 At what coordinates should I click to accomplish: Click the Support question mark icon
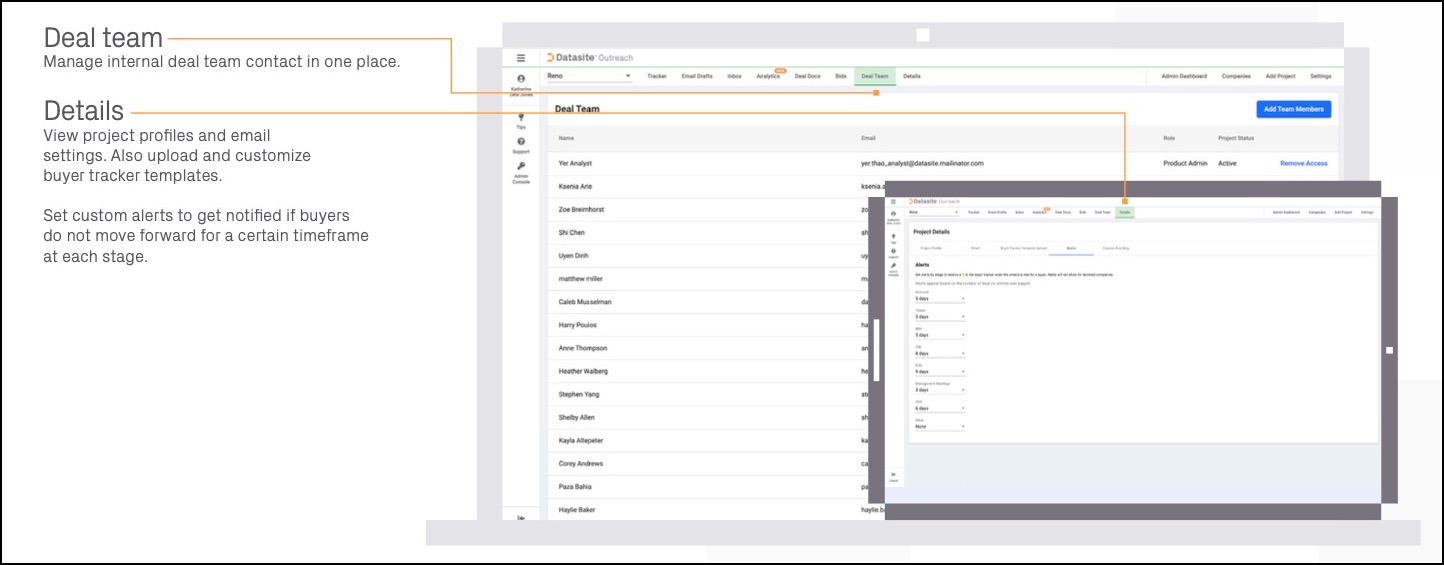(x=520, y=142)
